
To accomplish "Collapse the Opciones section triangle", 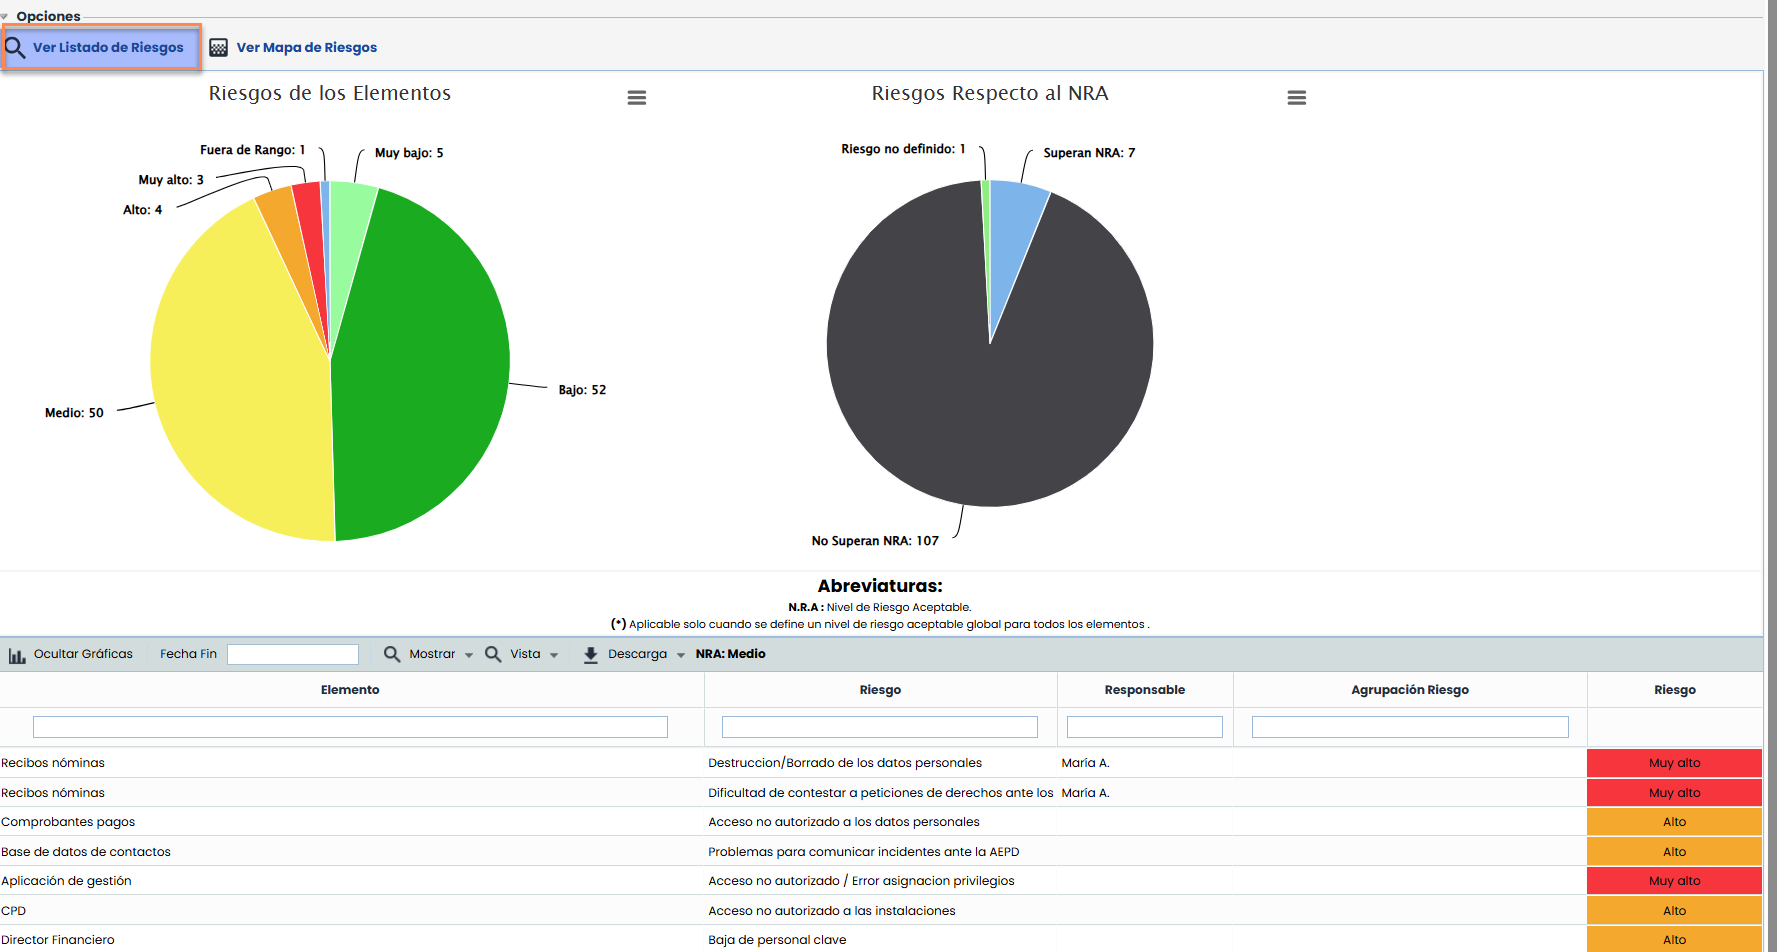I will [5, 17].
